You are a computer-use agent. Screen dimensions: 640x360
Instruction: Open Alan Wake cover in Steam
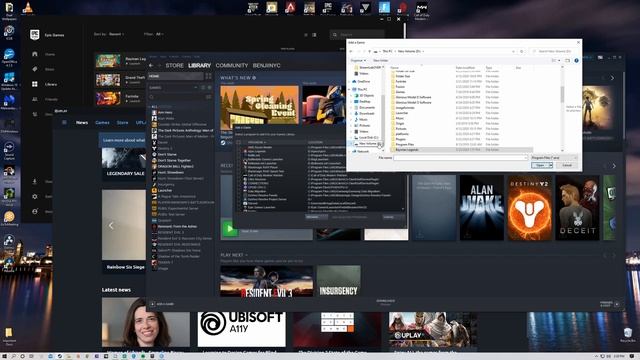tap(482, 207)
